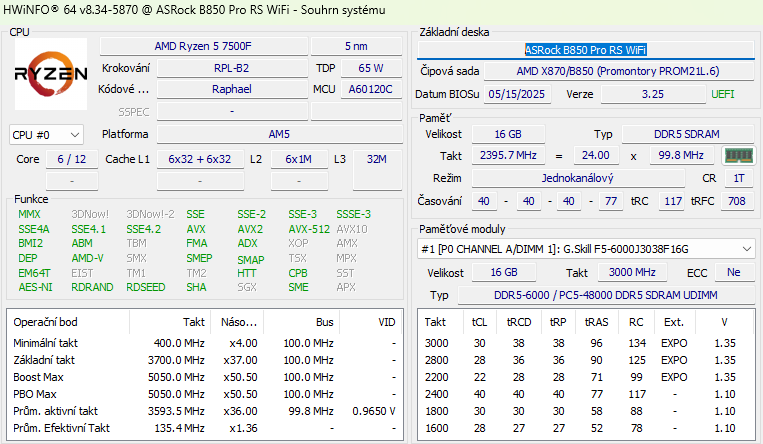Click the BIOS version 3.25 value

[653, 94]
